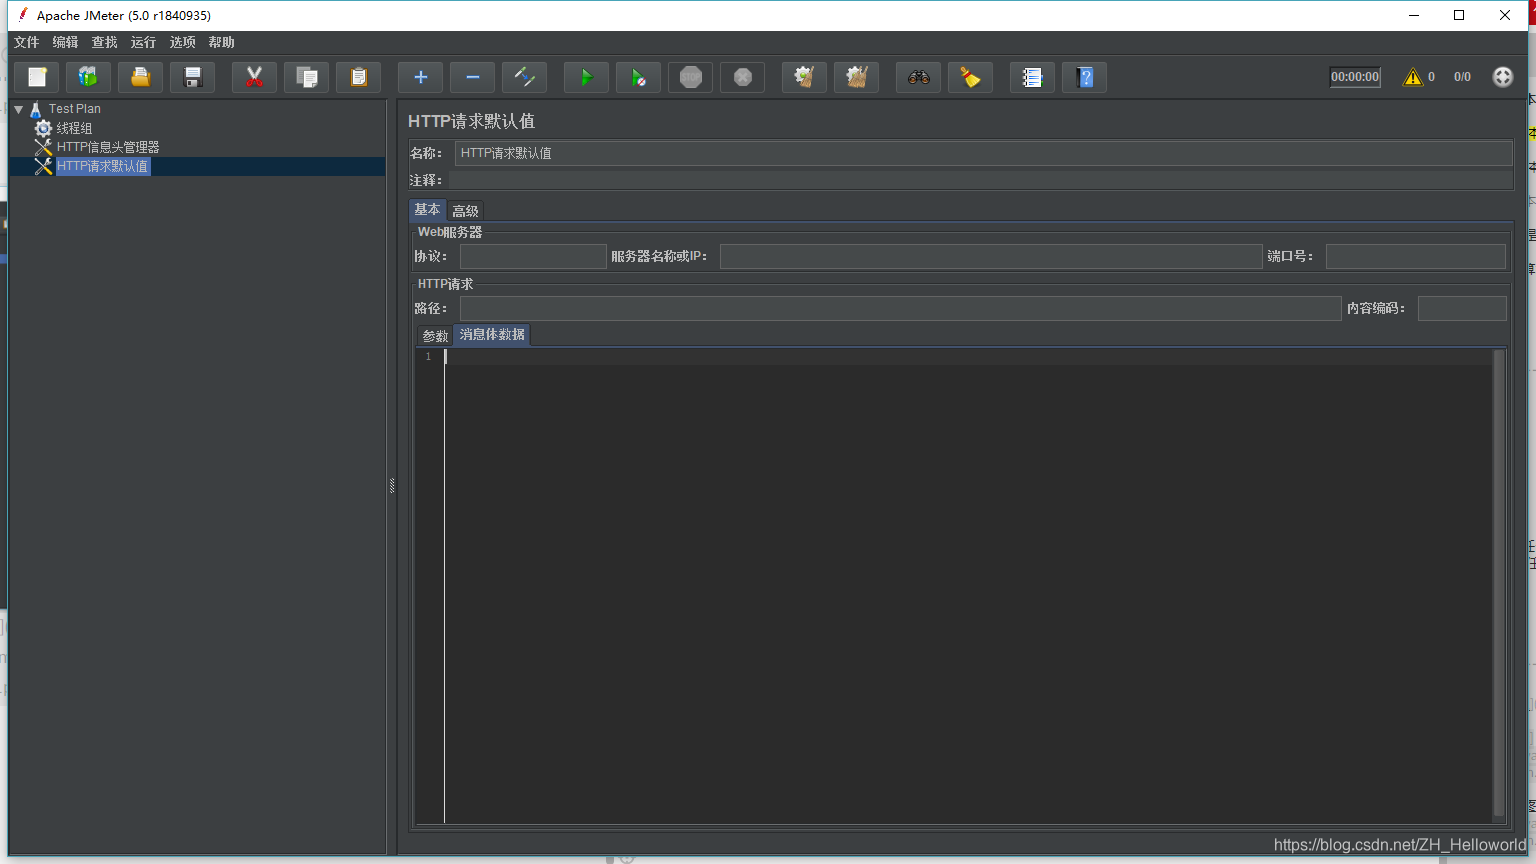Start the test without pauses

click(638, 77)
